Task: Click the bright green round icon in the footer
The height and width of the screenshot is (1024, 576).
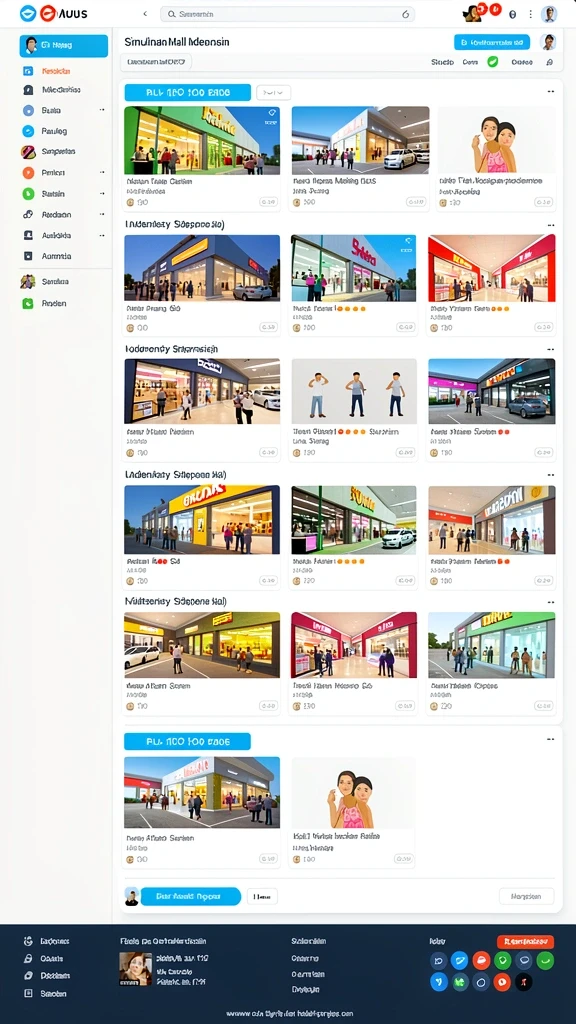Action: 545,960
